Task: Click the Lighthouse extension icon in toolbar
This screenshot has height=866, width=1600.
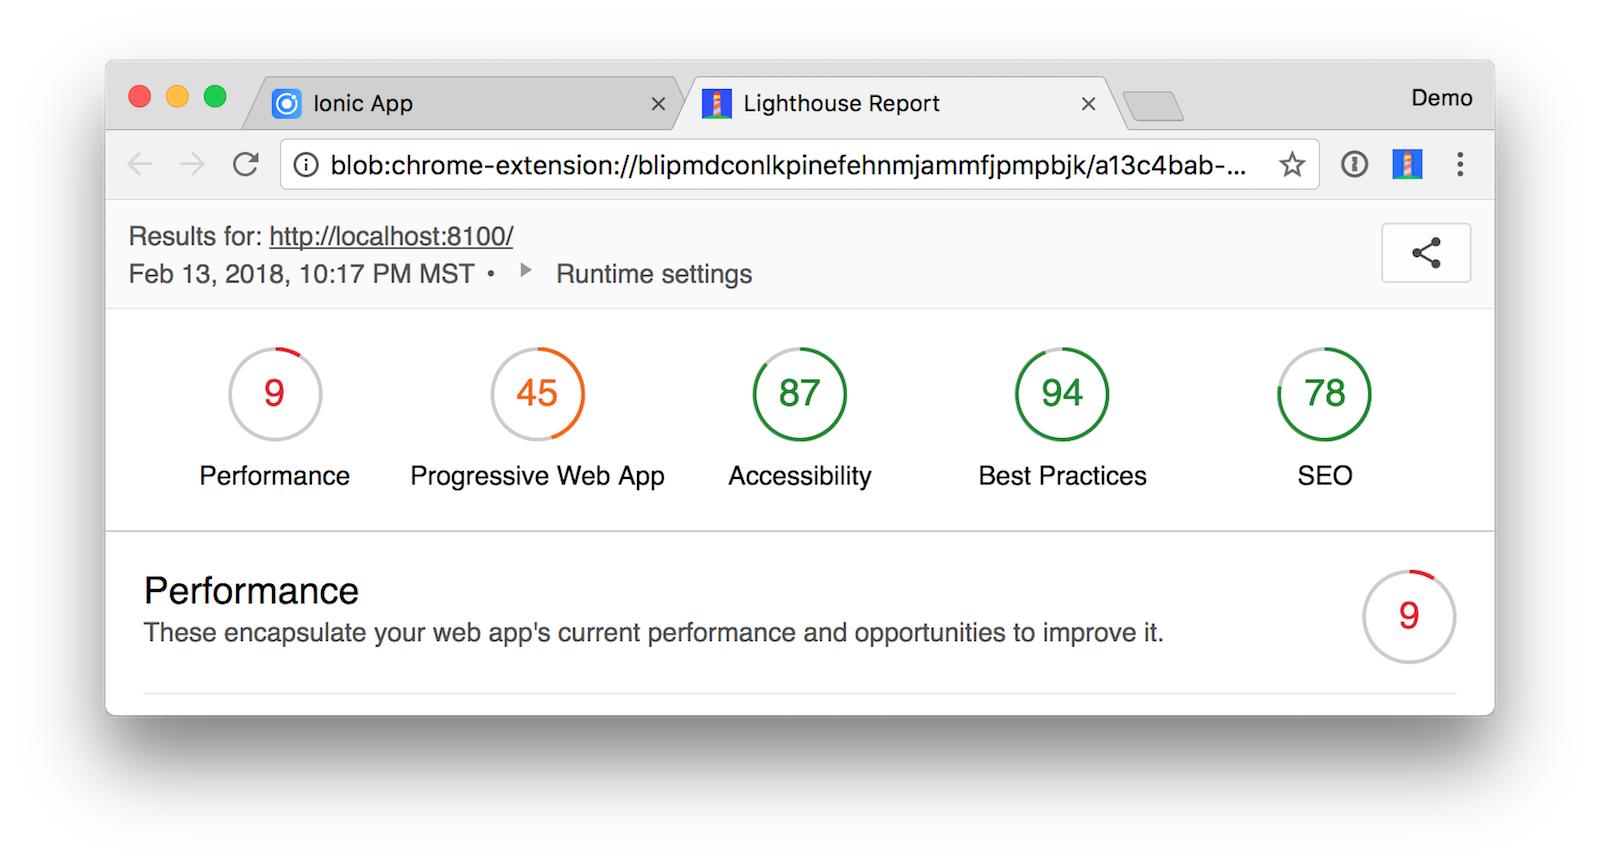Action: point(1407,164)
